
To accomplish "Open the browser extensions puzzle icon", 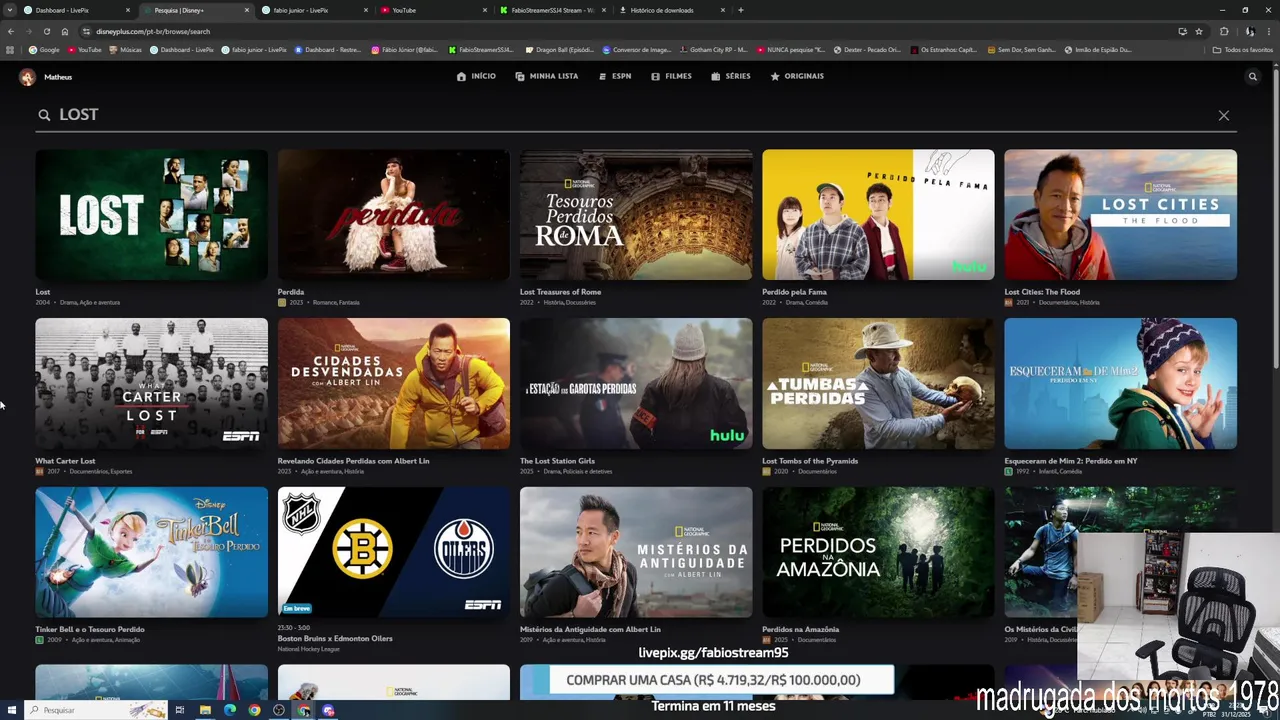I will point(1224,31).
